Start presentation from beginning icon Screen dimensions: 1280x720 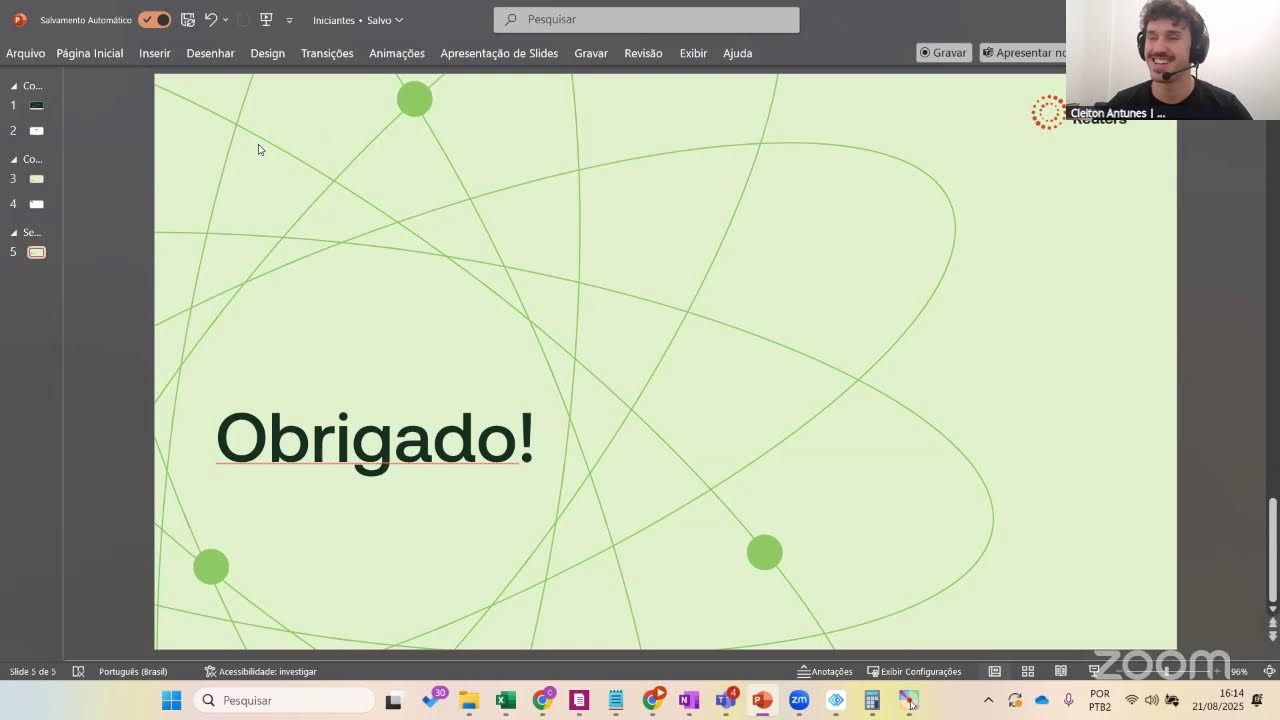266,19
